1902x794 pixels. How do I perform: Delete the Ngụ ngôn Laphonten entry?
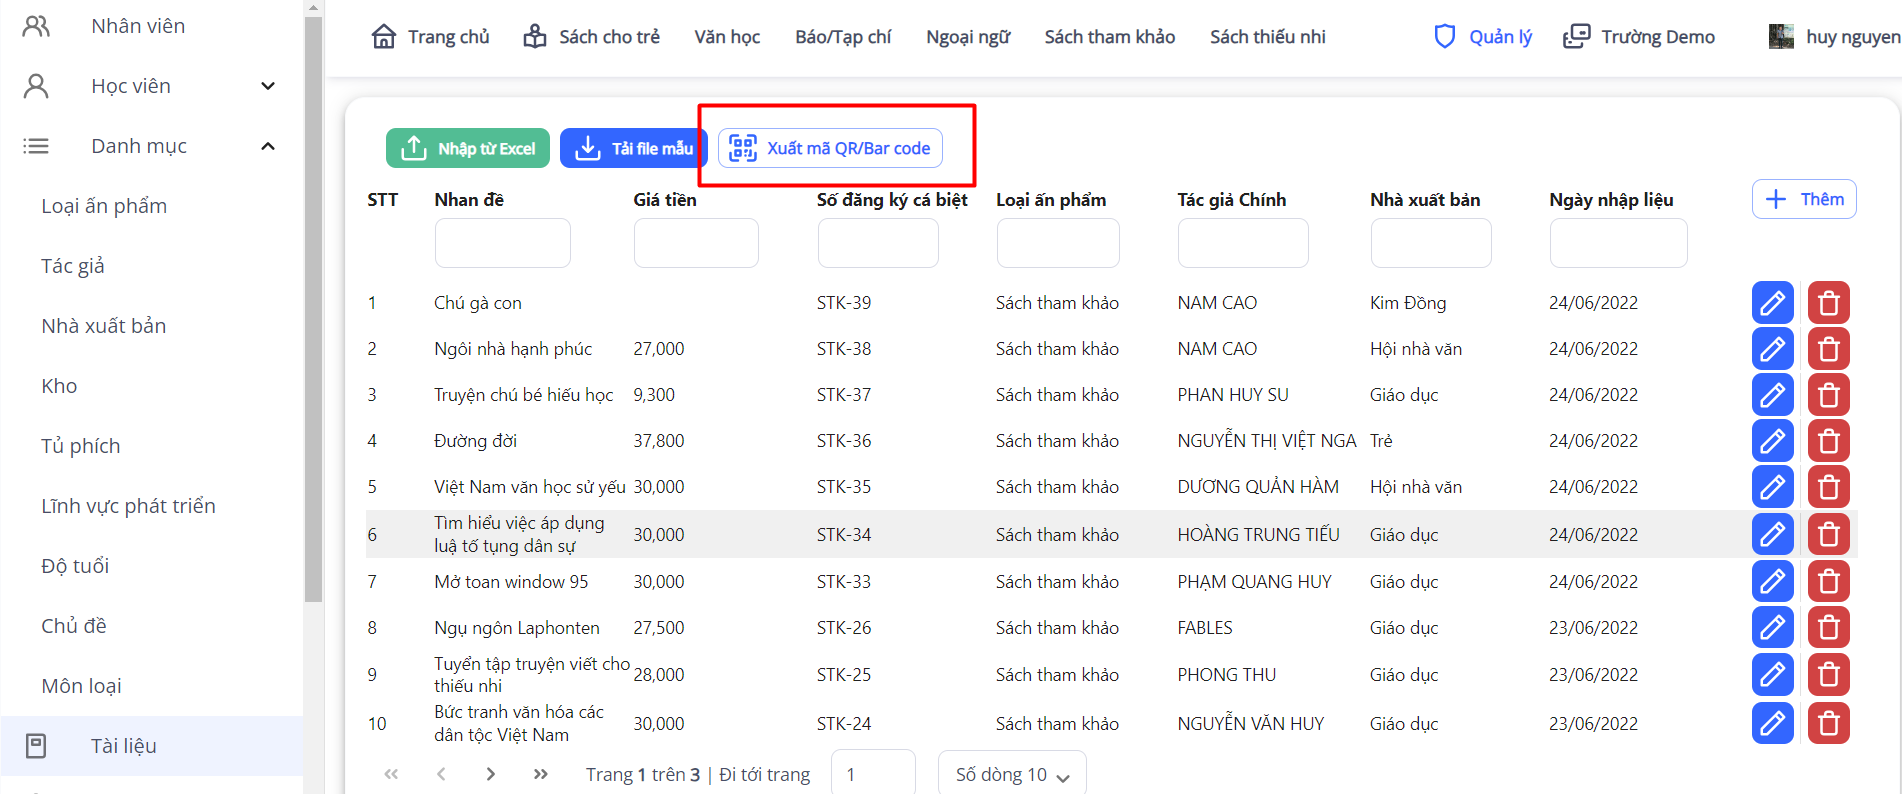pos(1828,628)
